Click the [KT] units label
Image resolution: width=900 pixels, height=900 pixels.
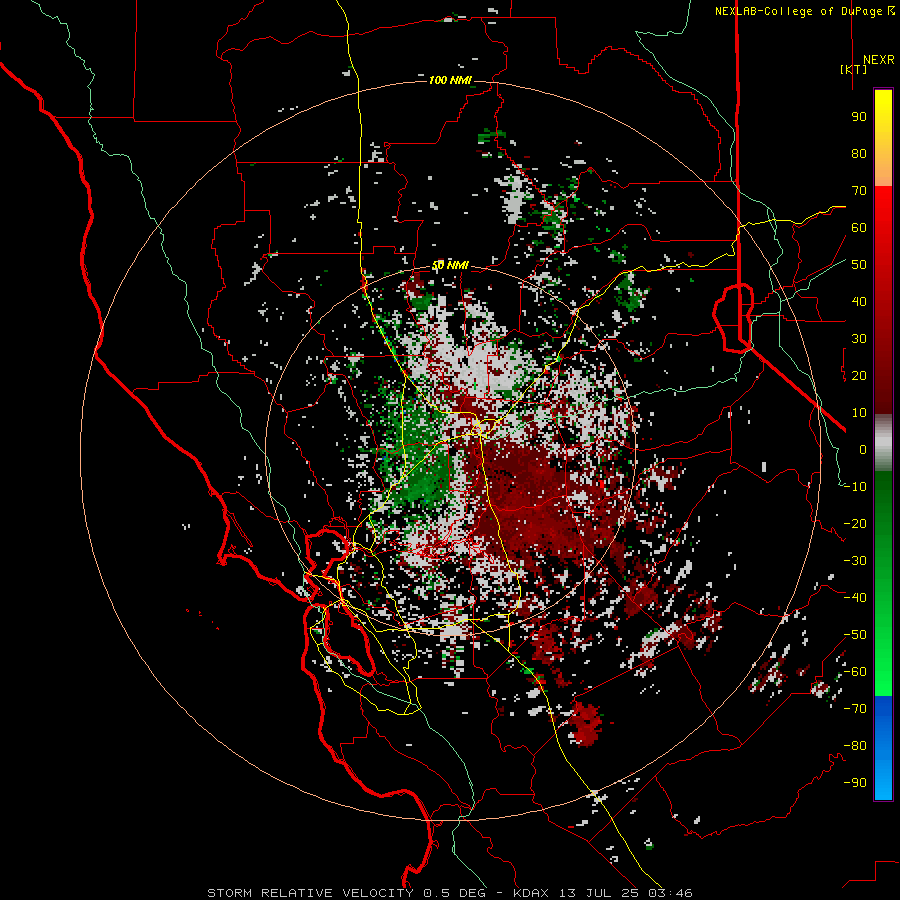tap(854, 69)
